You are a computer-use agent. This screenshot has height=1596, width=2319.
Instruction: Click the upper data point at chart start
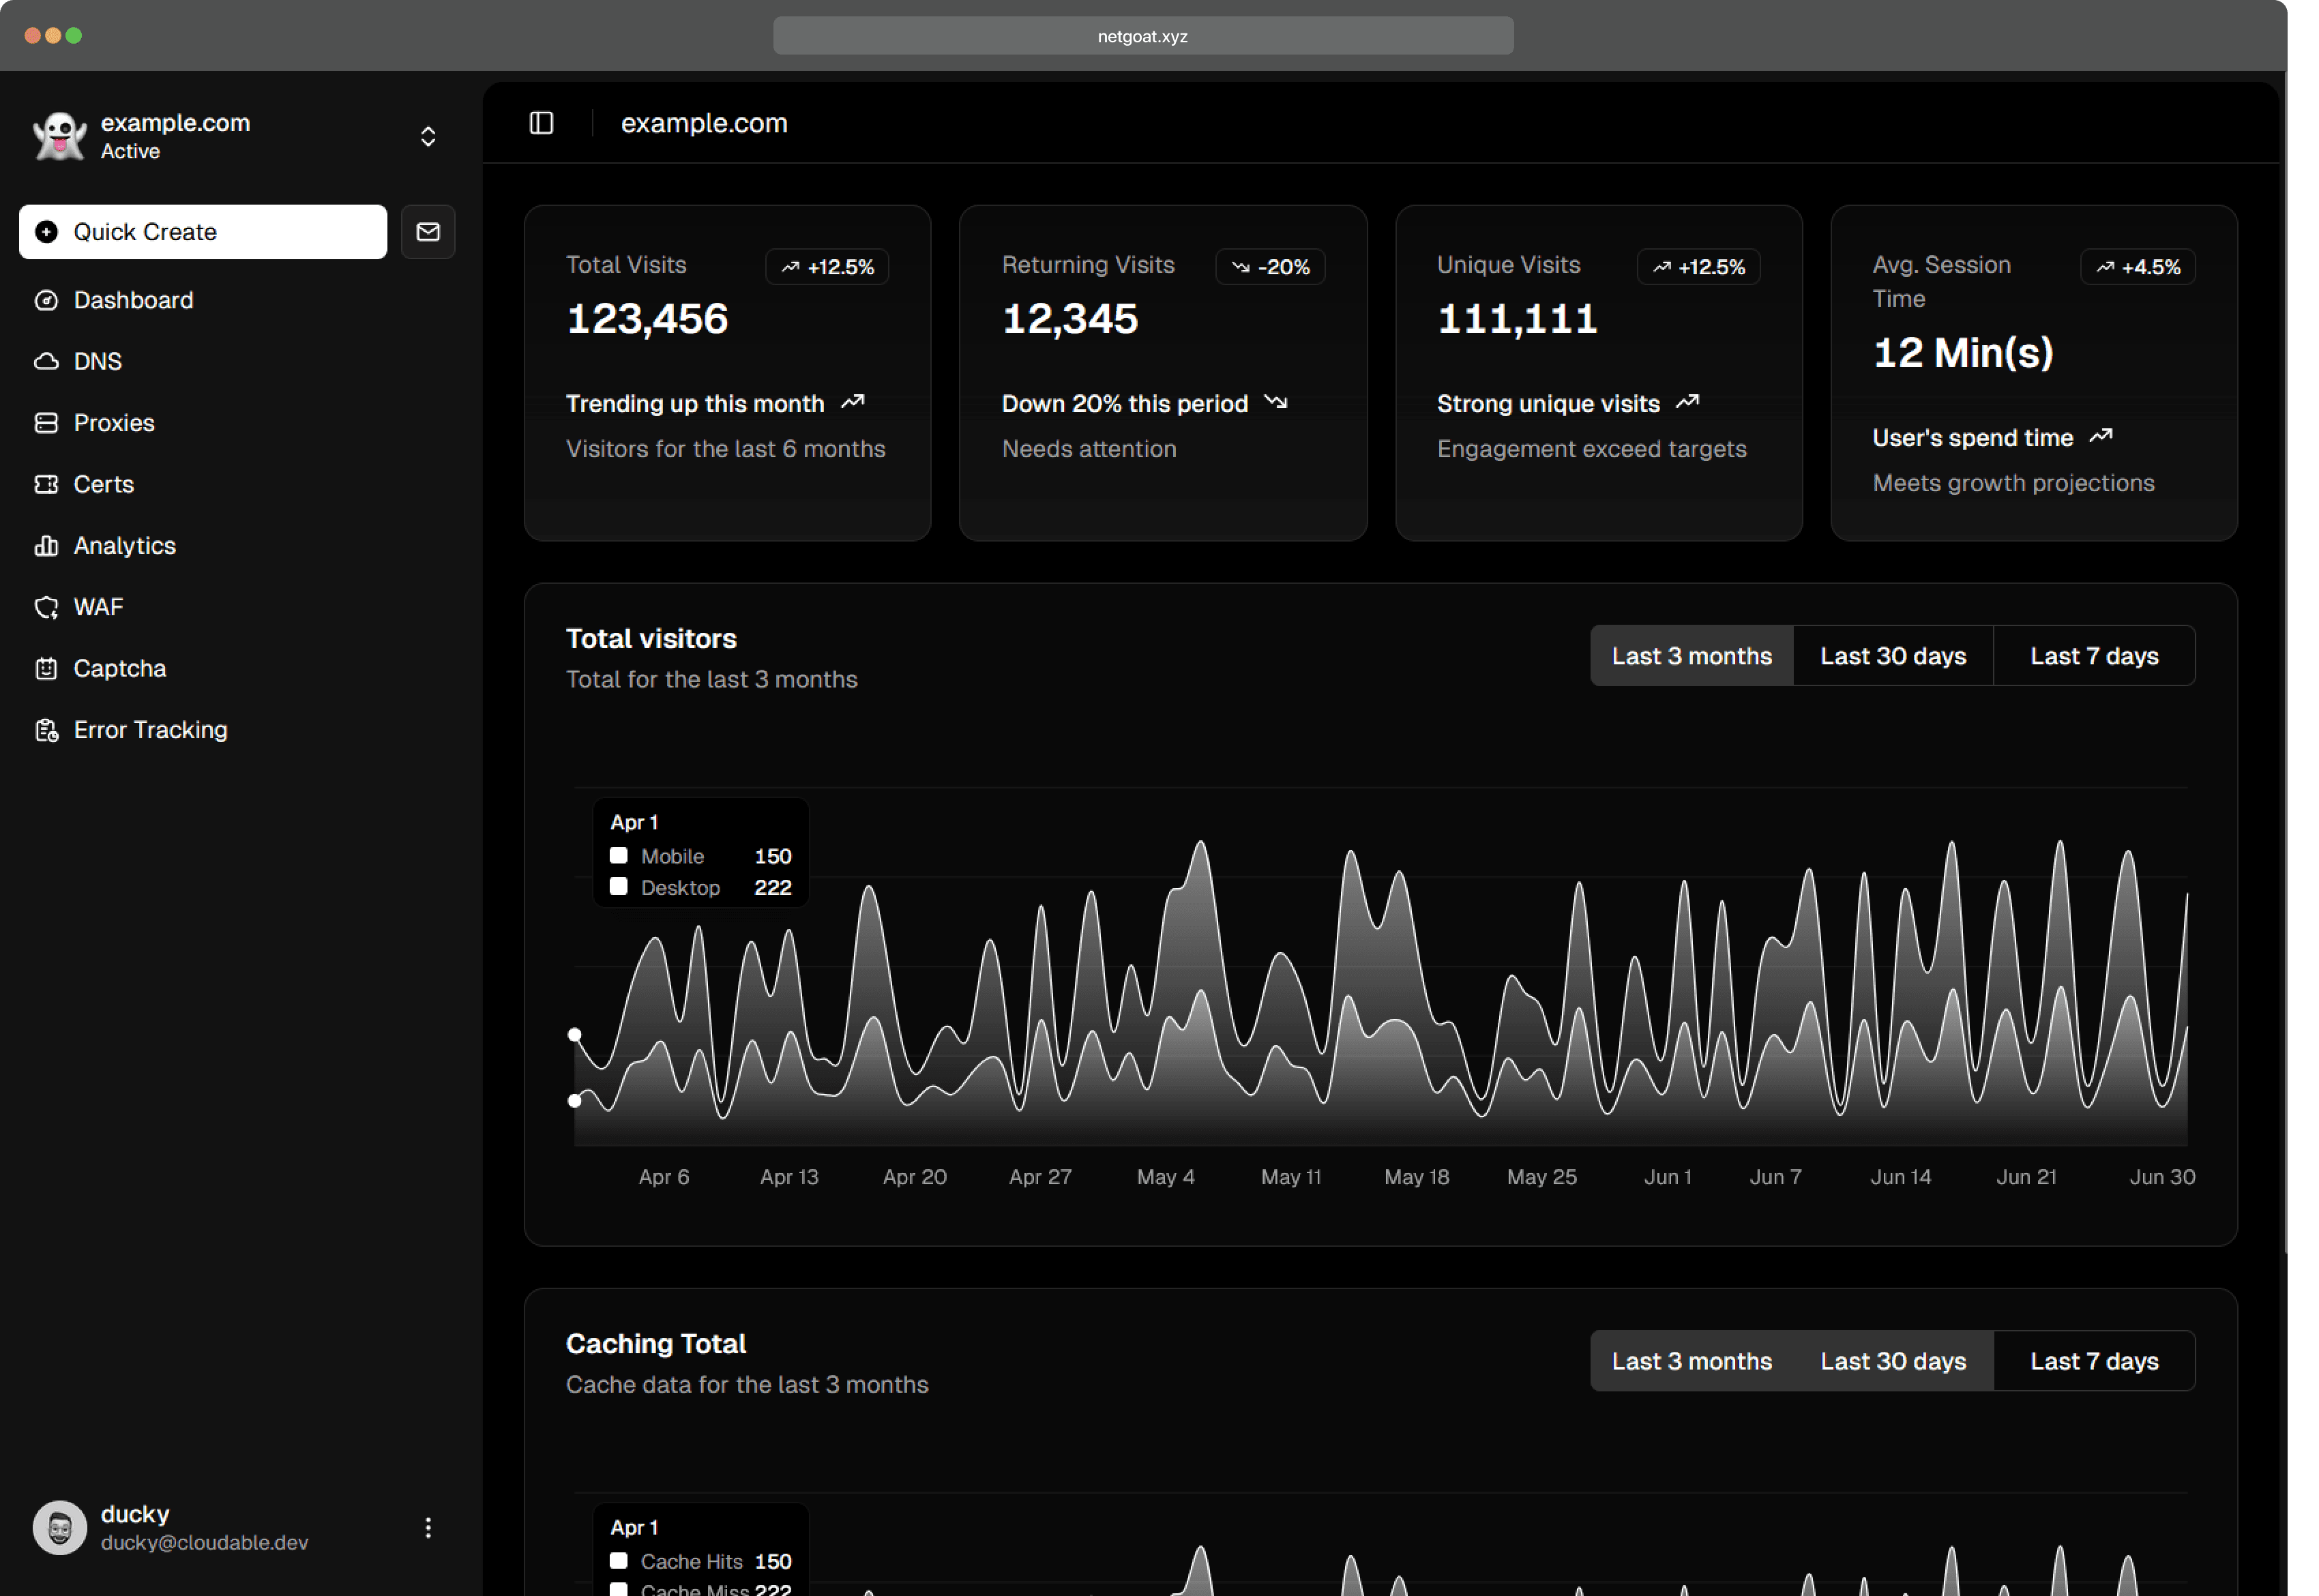pyautogui.click(x=574, y=1035)
